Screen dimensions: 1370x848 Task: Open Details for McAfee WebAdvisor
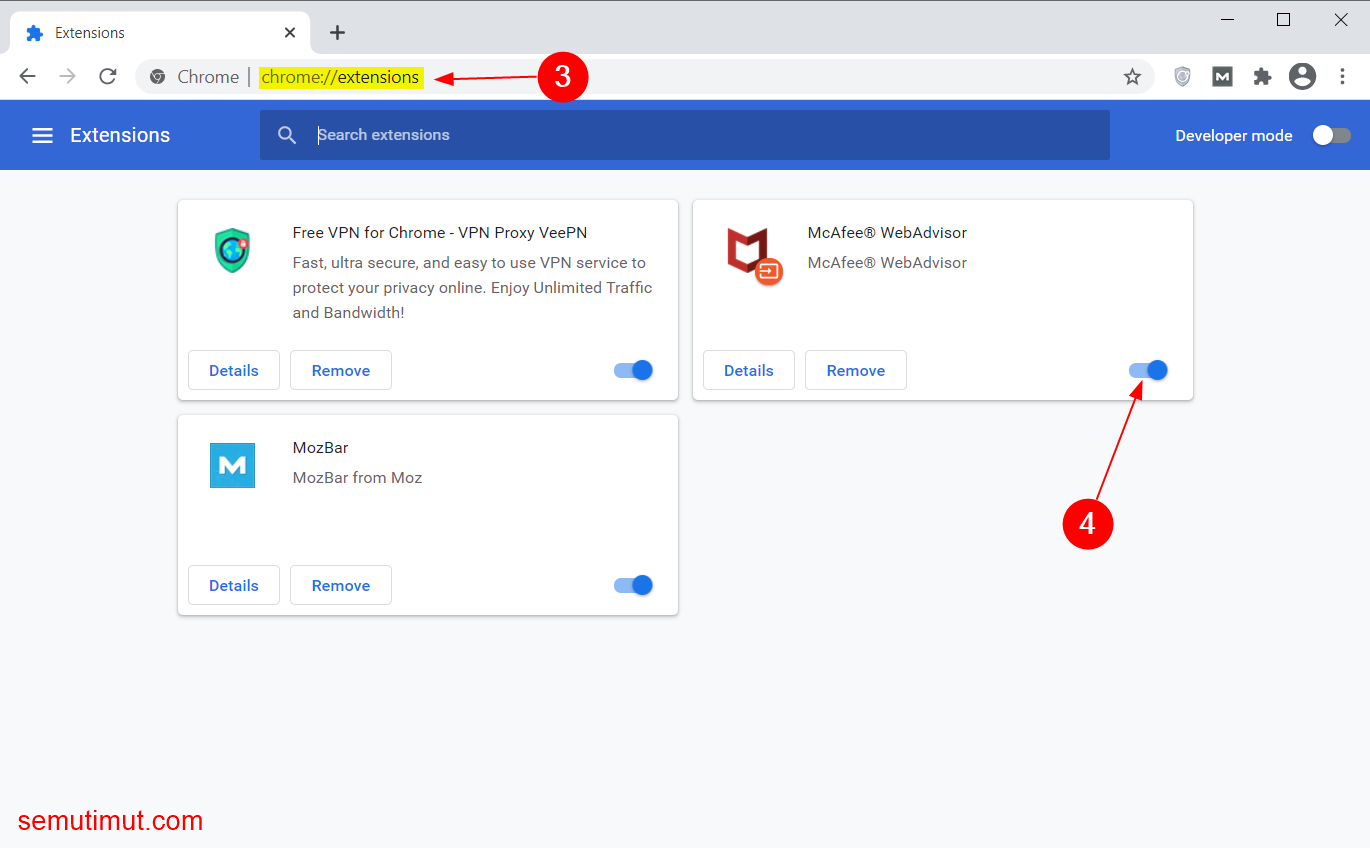click(x=749, y=370)
